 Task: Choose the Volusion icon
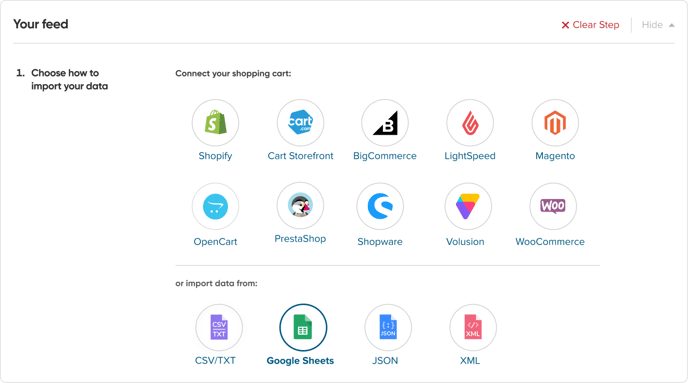[468, 206]
